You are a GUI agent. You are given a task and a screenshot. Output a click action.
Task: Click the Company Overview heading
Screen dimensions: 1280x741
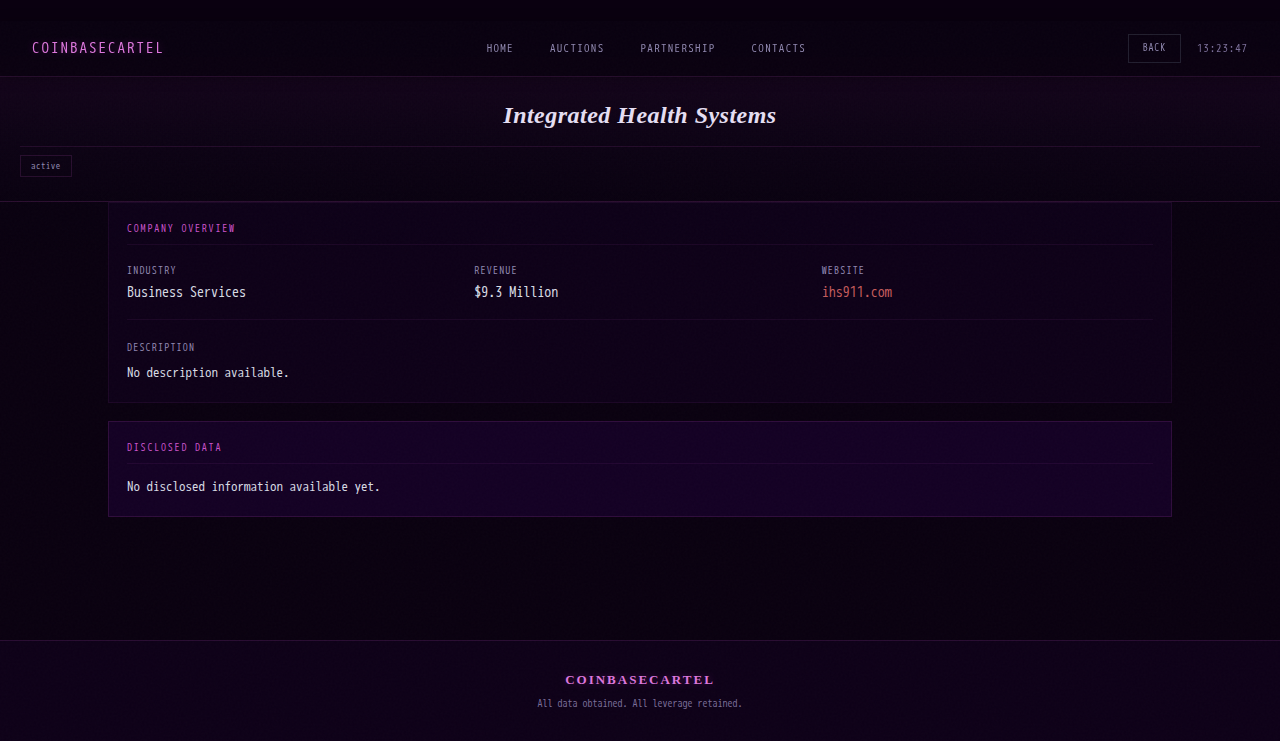pyautogui.click(x=181, y=228)
